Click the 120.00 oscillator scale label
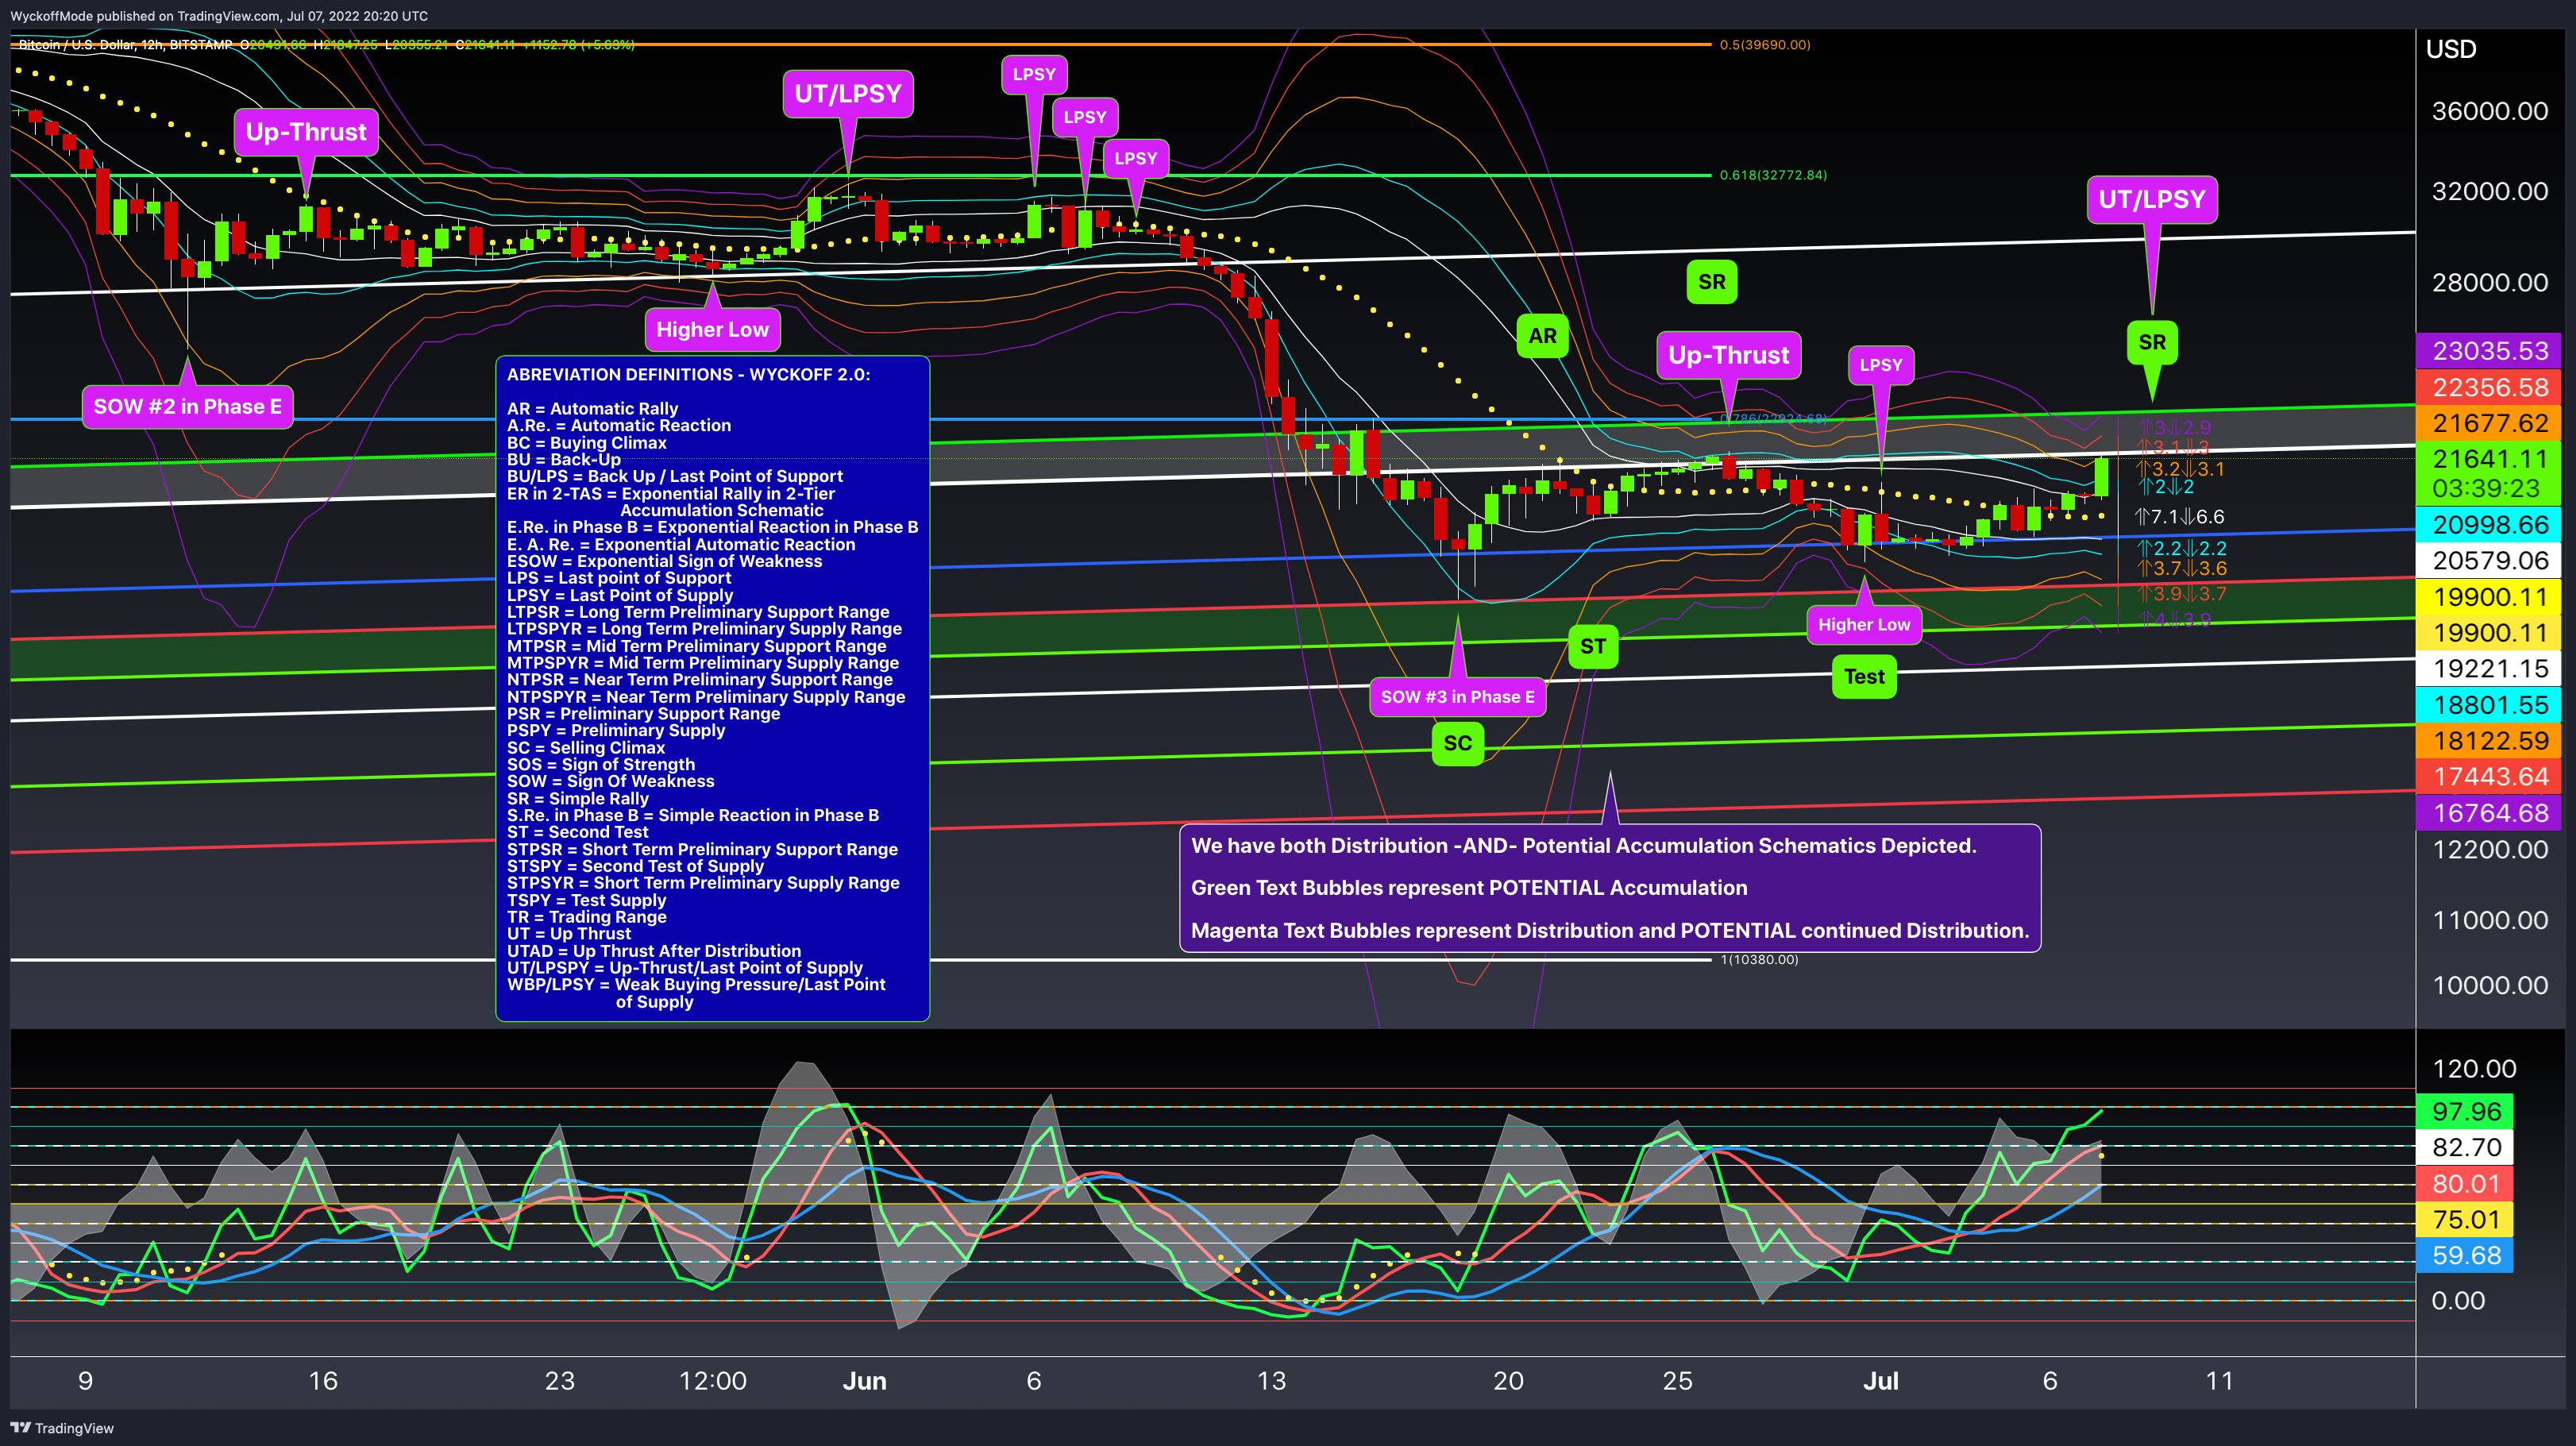This screenshot has height=1446, width=2576. pyautogui.click(x=2473, y=1069)
